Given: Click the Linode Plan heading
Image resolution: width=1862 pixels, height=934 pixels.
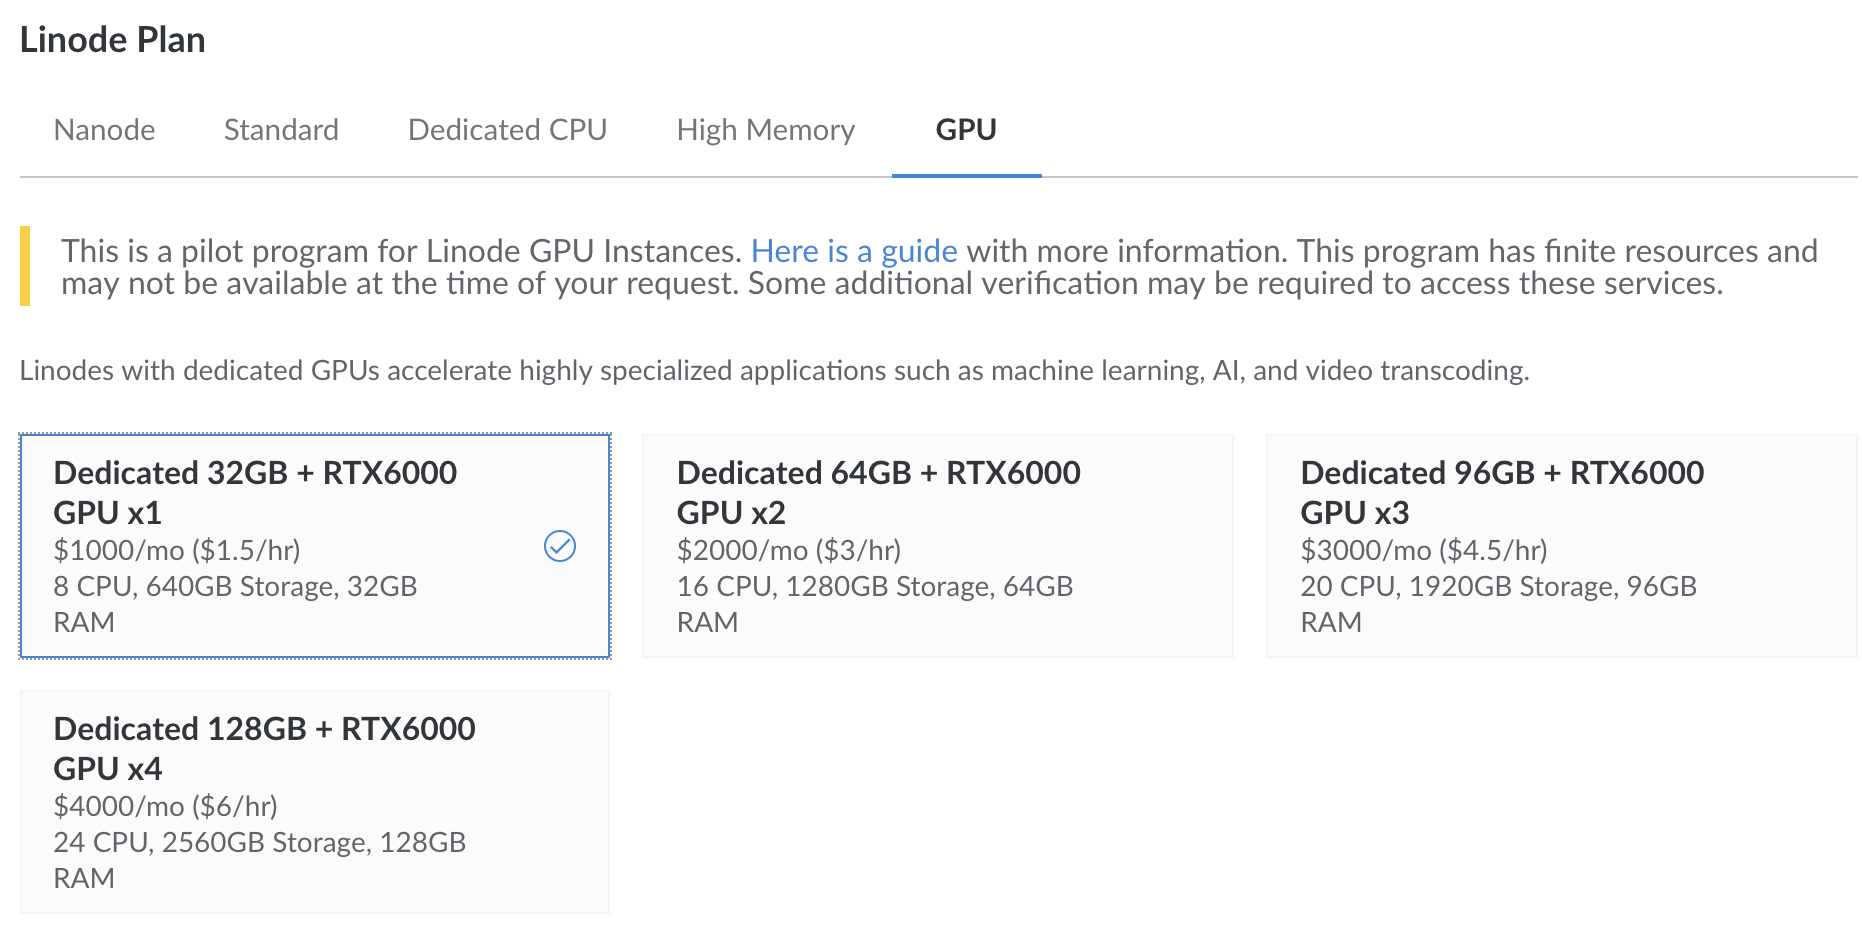Looking at the screenshot, I should pyautogui.click(x=113, y=40).
